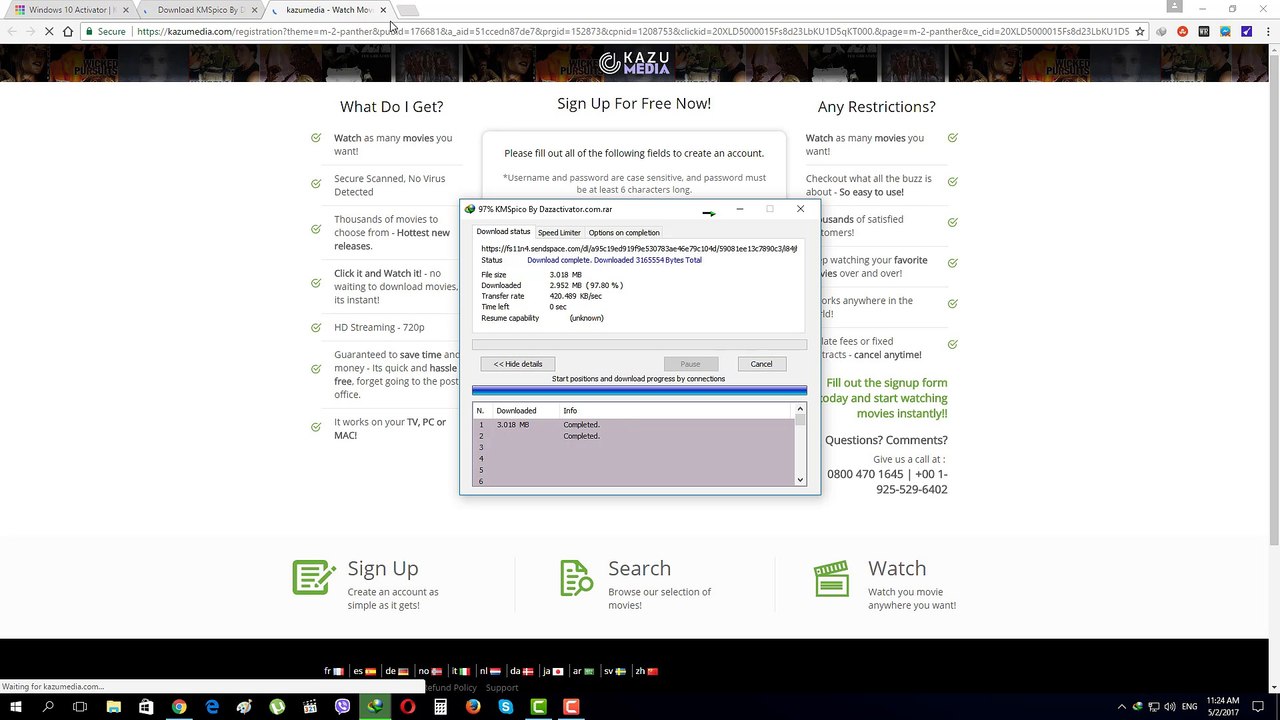
Task: Open Opera browser from the taskbar
Action: [408, 707]
